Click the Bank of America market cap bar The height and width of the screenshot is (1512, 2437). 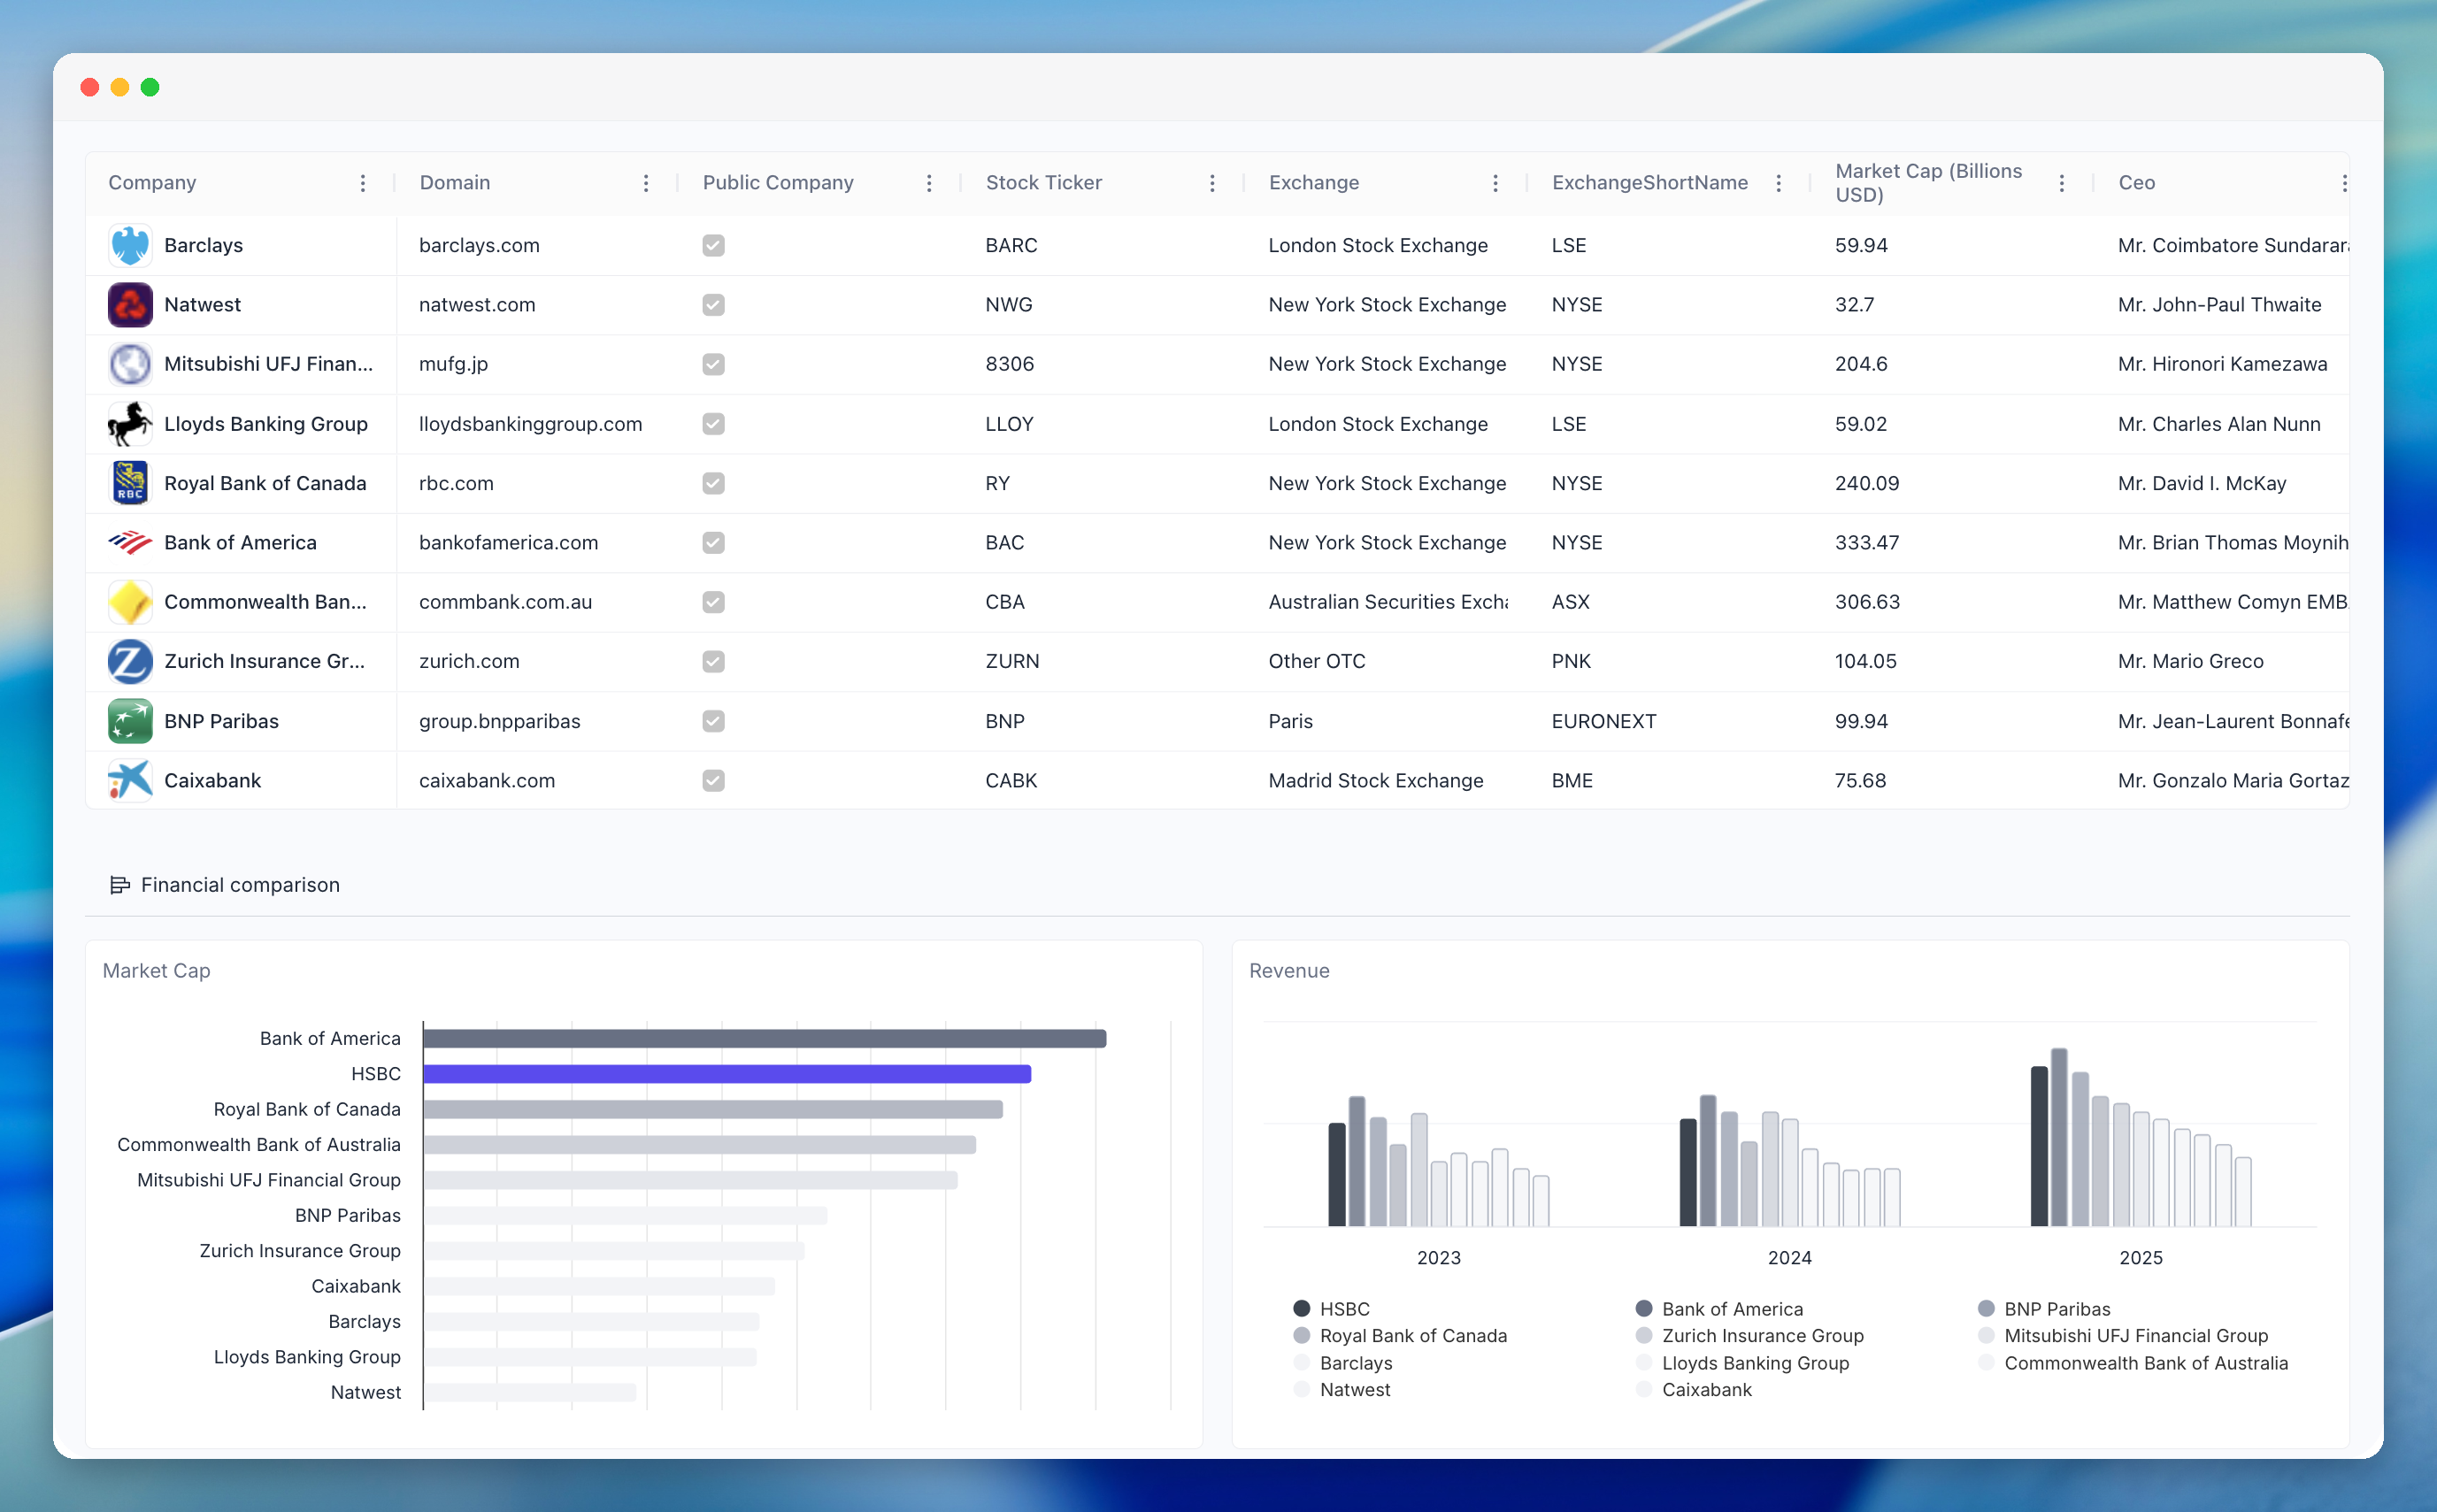pyautogui.click(x=765, y=1039)
